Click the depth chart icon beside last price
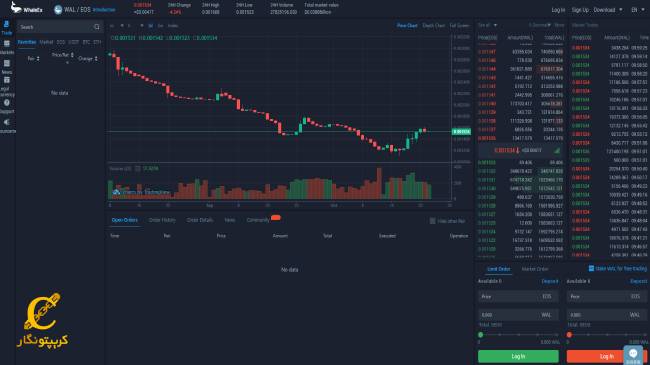Viewport: 650px width, 365px height. coord(557,151)
